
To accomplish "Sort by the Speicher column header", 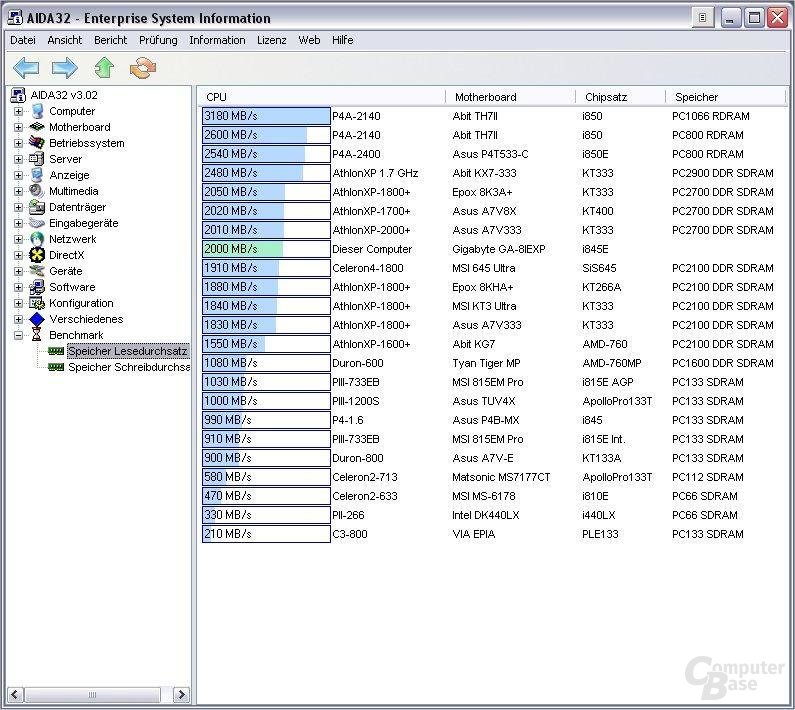I will 726,97.
